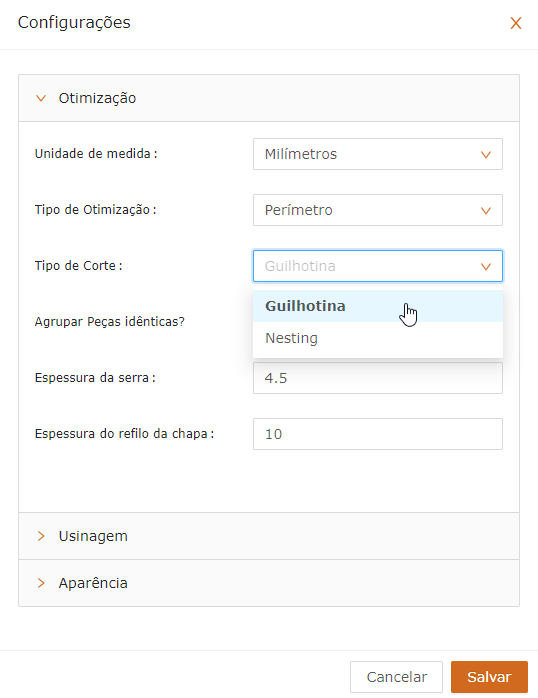This screenshot has width=538, height=698.
Task: Choose the Nesting option in list
Action: click(x=378, y=338)
